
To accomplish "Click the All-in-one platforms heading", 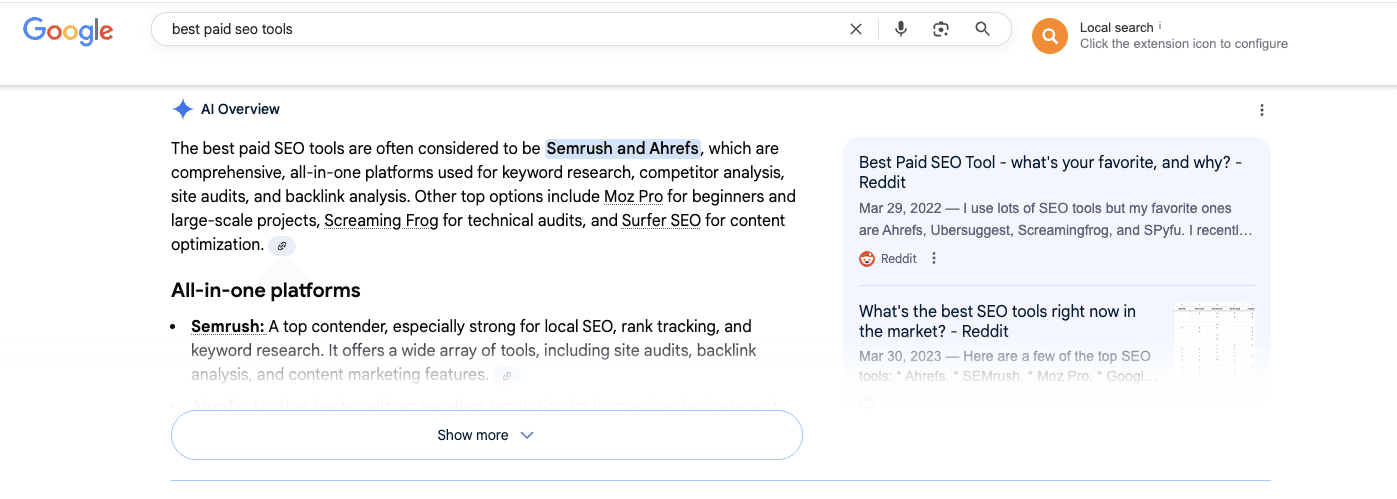I will (x=266, y=290).
